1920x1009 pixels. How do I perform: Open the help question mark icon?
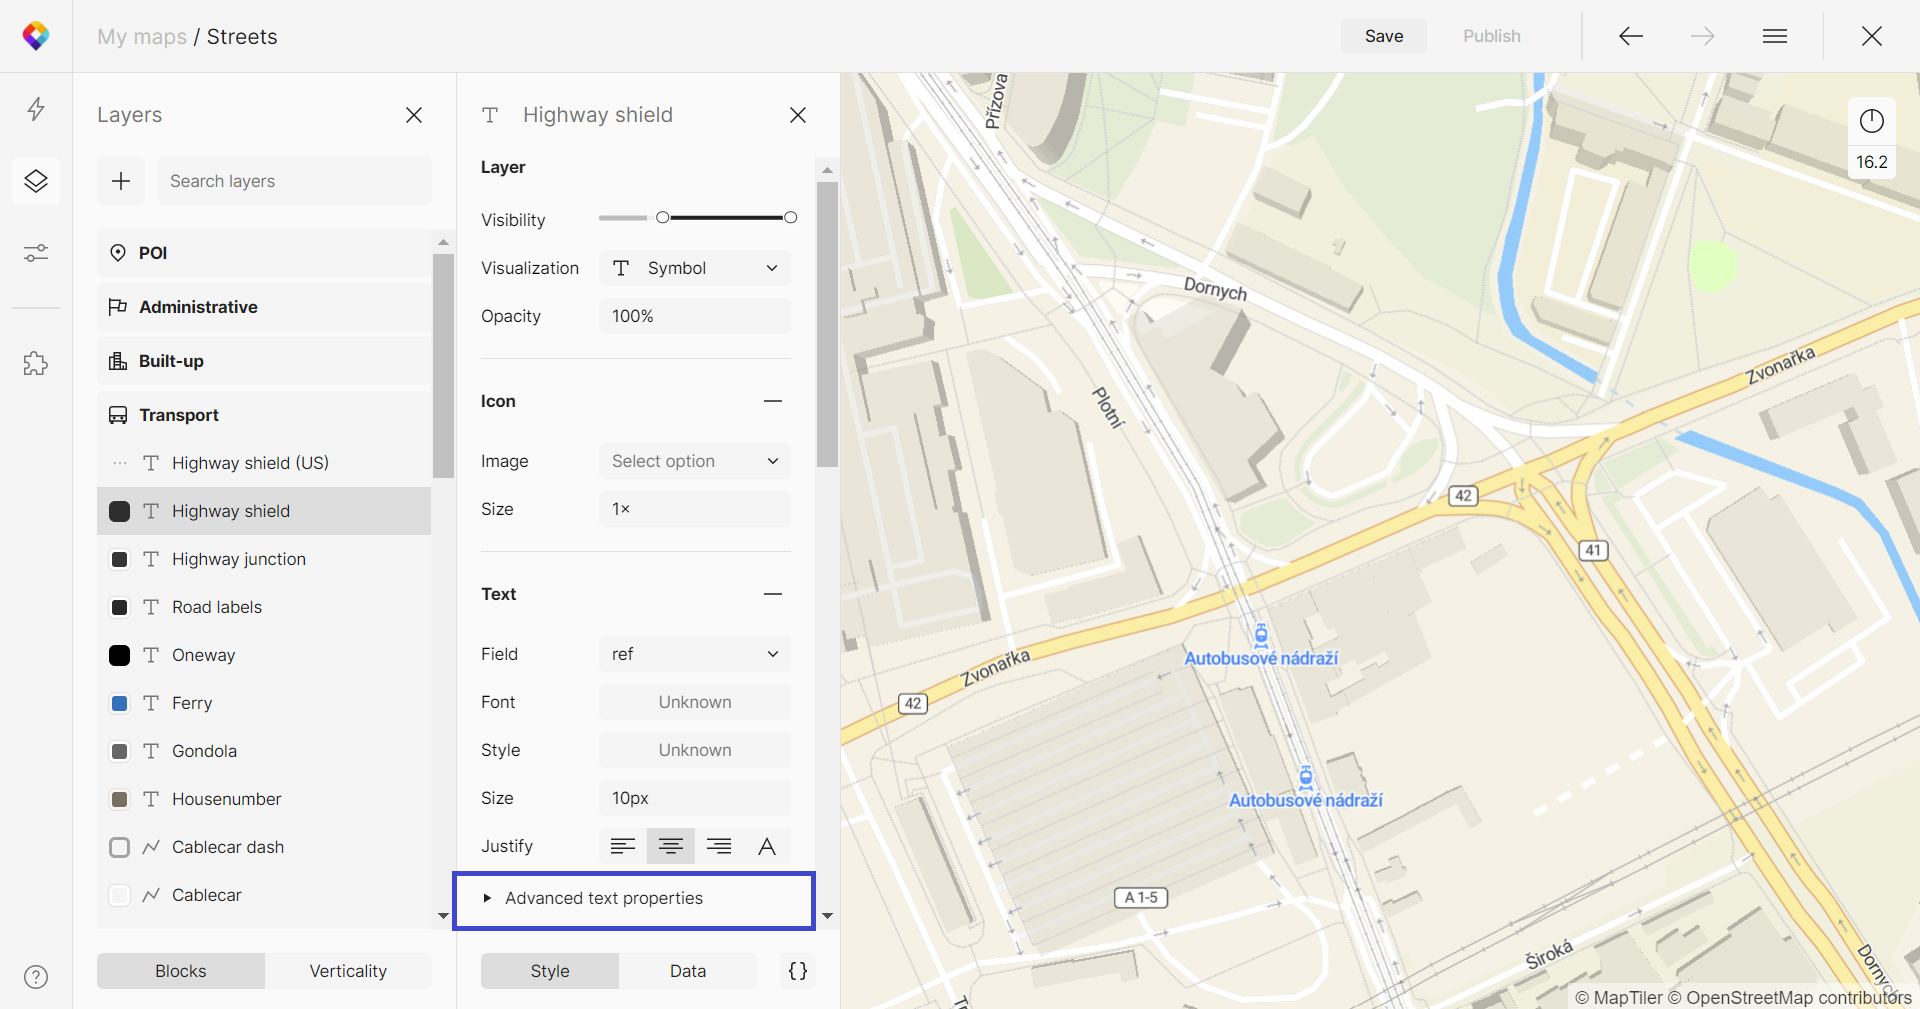pos(36,977)
